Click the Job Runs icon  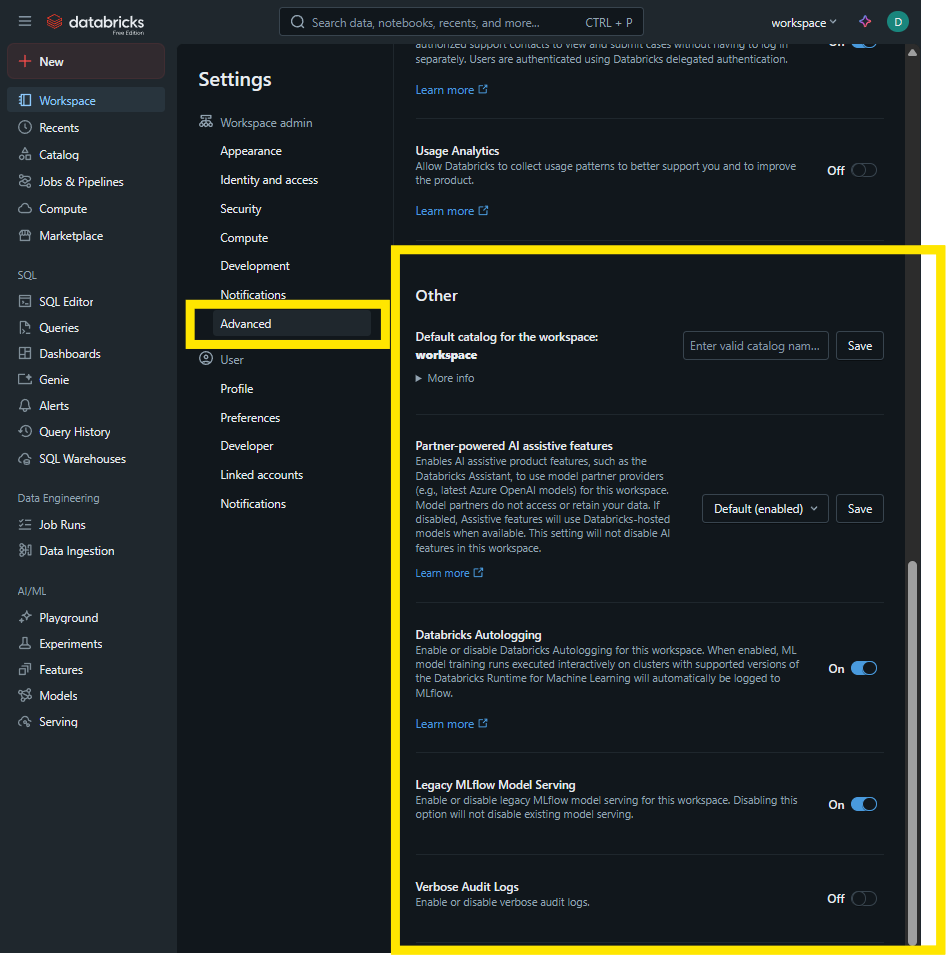coord(25,524)
